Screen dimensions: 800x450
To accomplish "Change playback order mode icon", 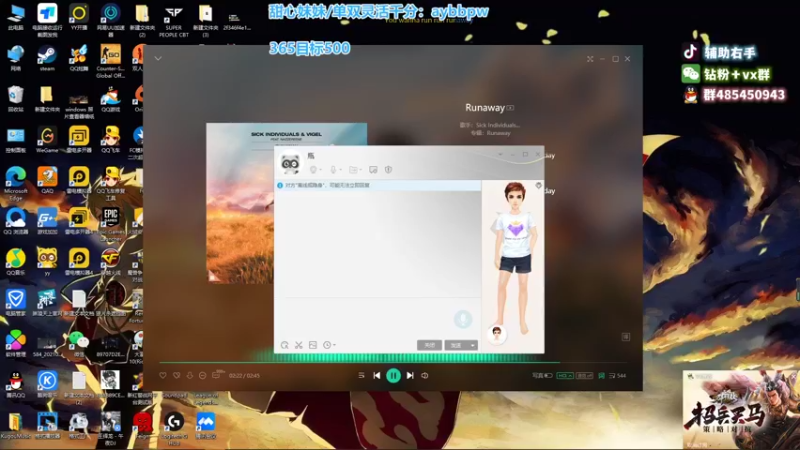I will pos(361,376).
